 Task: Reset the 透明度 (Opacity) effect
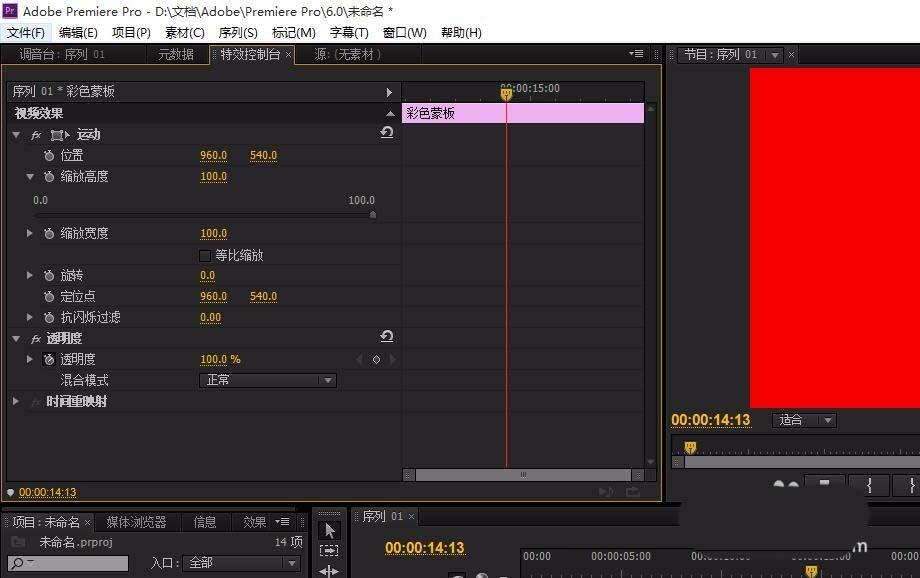tap(387, 338)
